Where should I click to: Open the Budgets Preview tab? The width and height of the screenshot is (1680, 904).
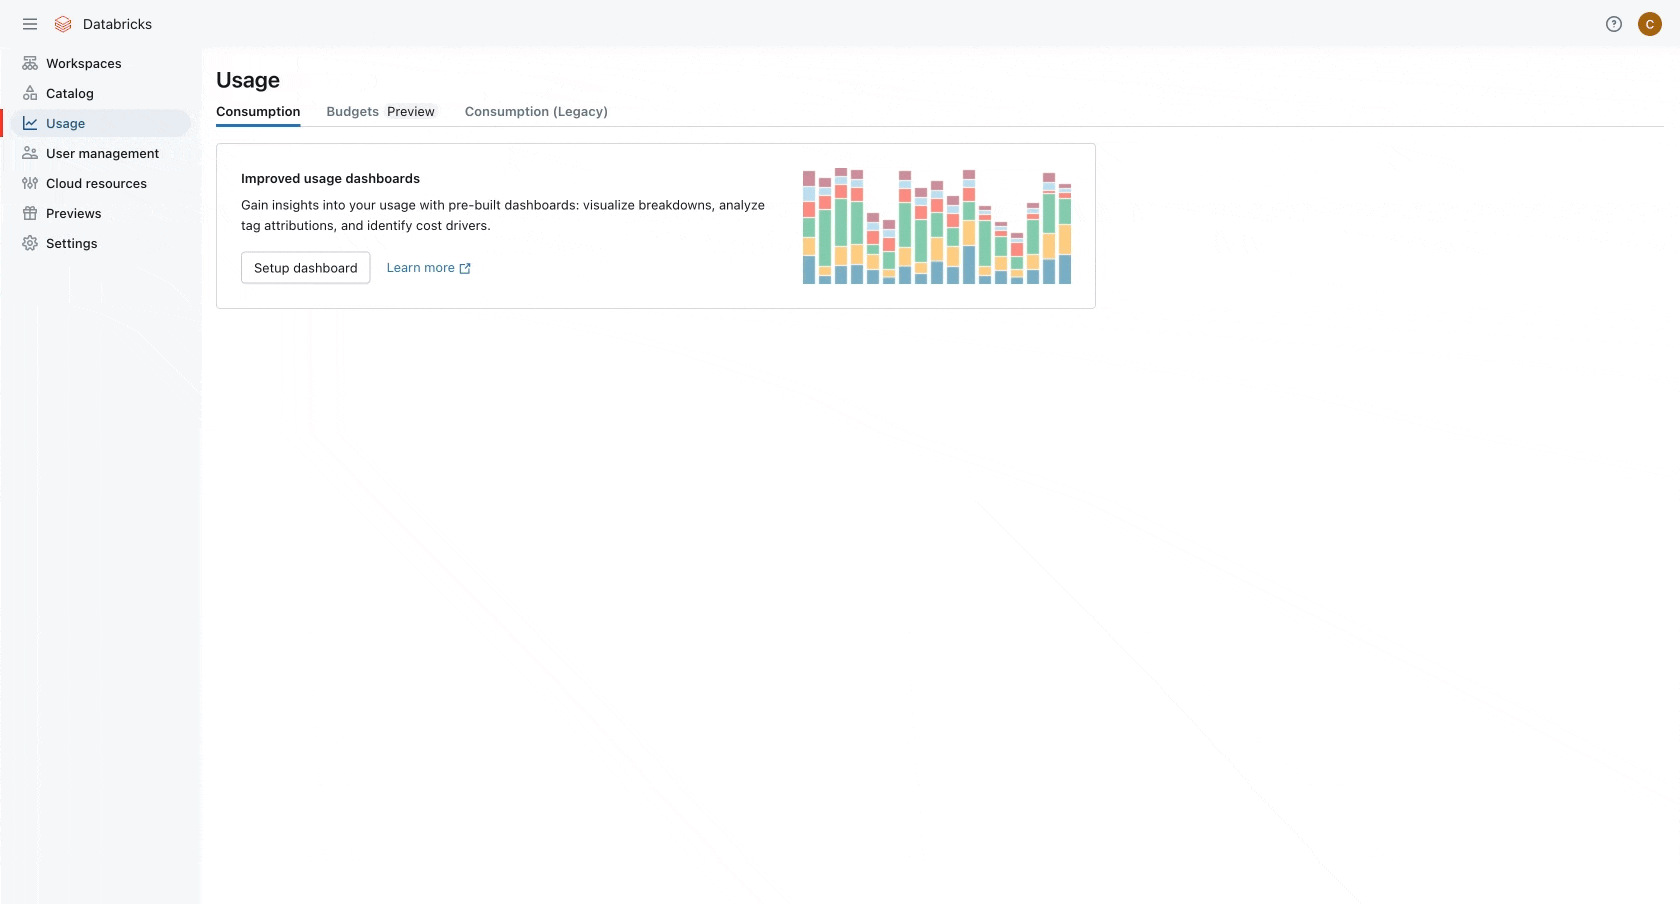[x=380, y=112]
